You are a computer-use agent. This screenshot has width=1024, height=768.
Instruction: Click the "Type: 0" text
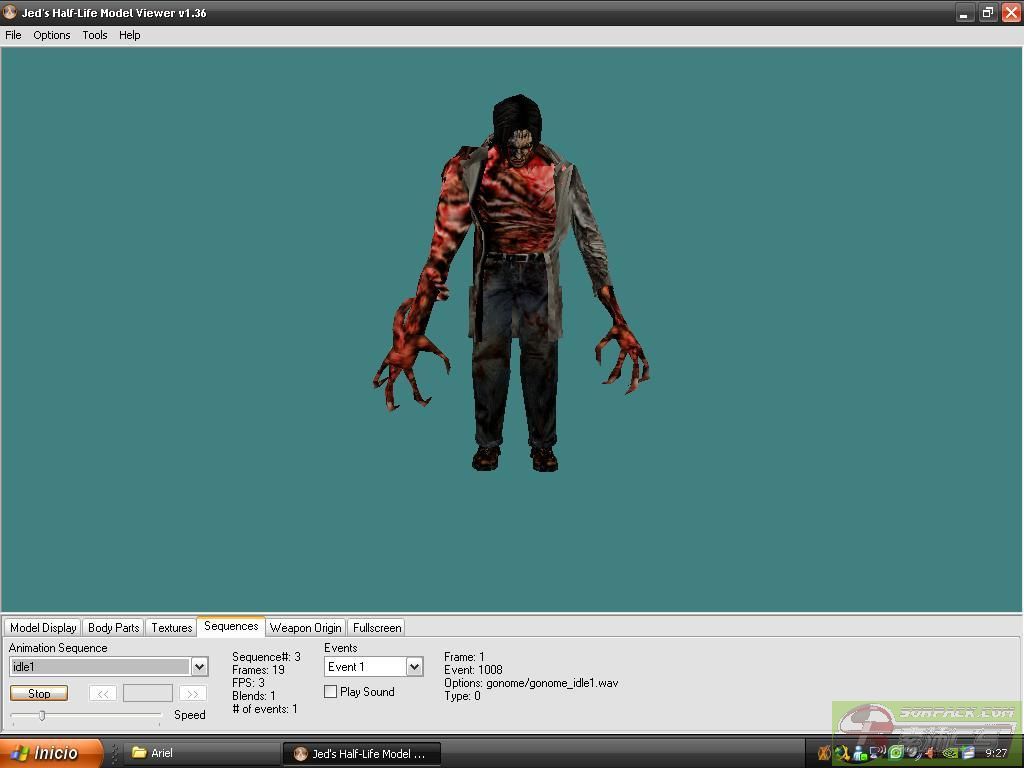pos(462,696)
